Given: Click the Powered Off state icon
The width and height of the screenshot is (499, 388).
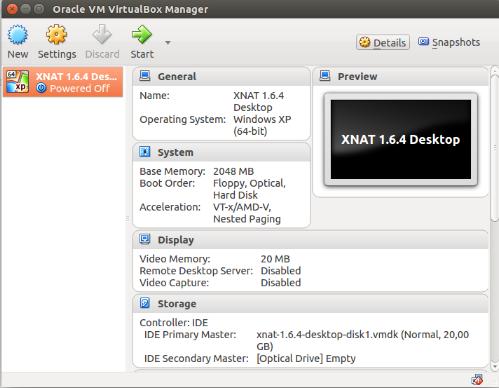Looking at the screenshot, I should click(x=41, y=88).
